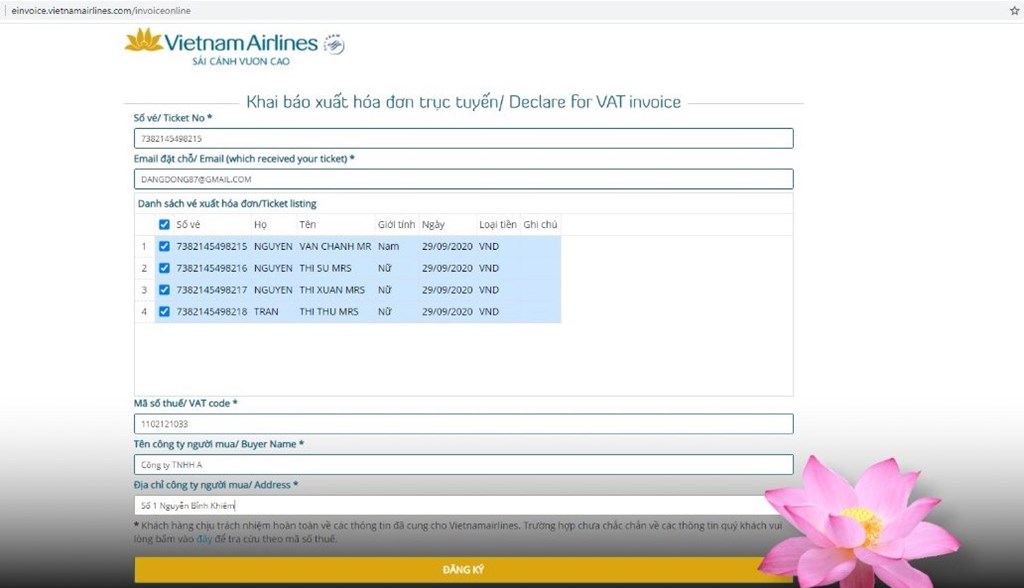The height and width of the screenshot is (588, 1024).
Task: Uncheck ticket 7382145498218 checkbox
Action: pos(164,312)
